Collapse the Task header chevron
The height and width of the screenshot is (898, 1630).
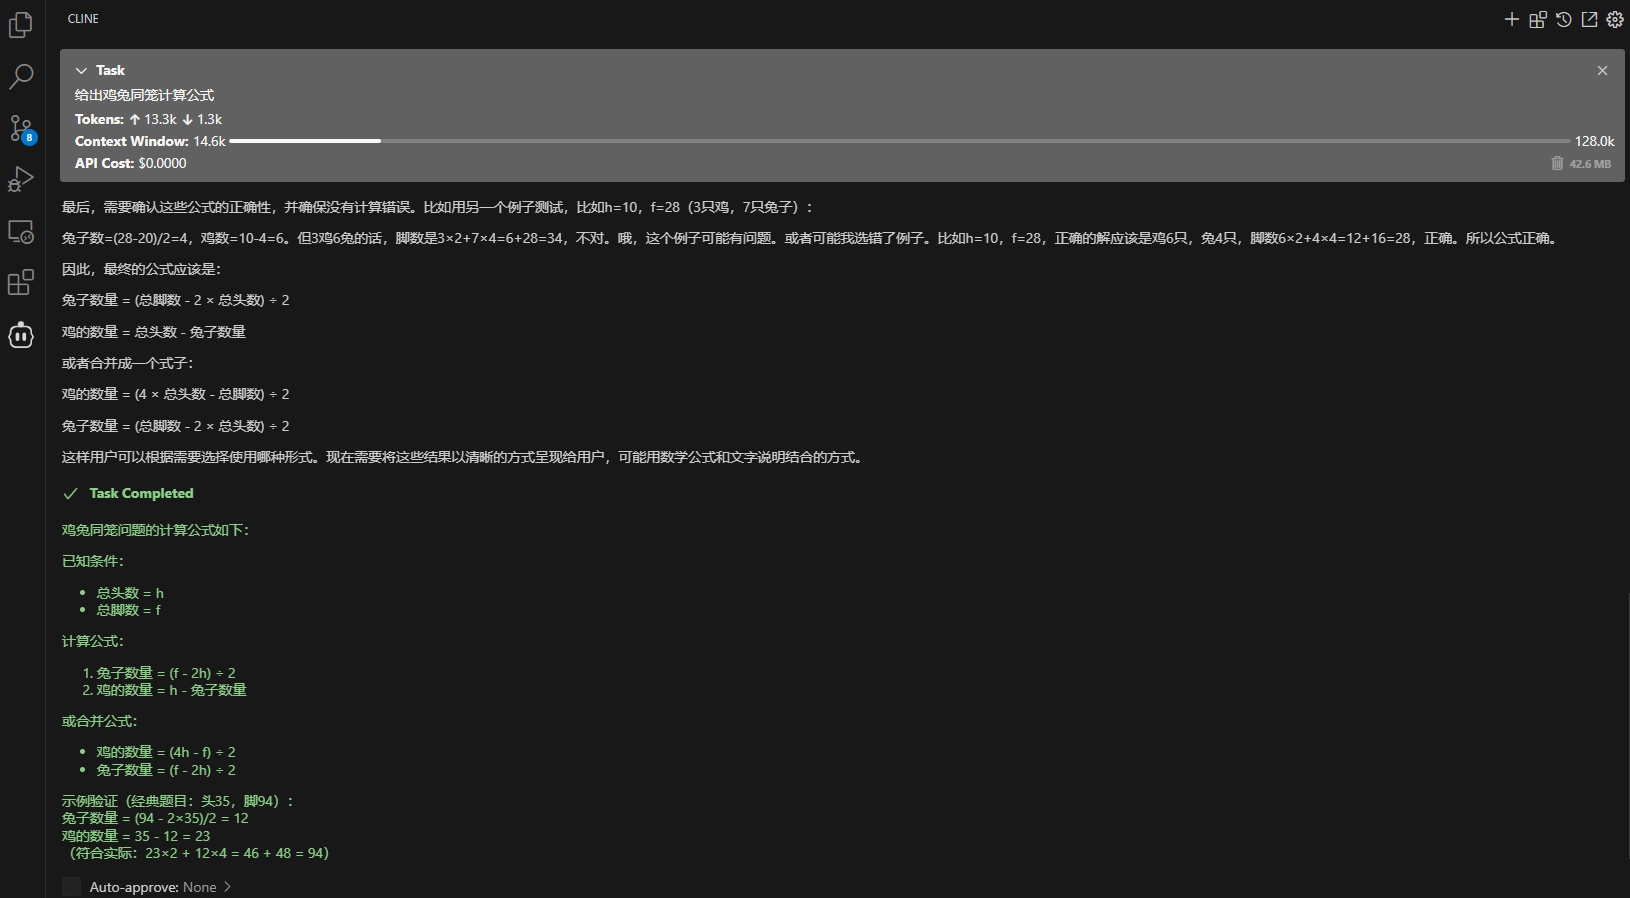[x=81, y=70]
